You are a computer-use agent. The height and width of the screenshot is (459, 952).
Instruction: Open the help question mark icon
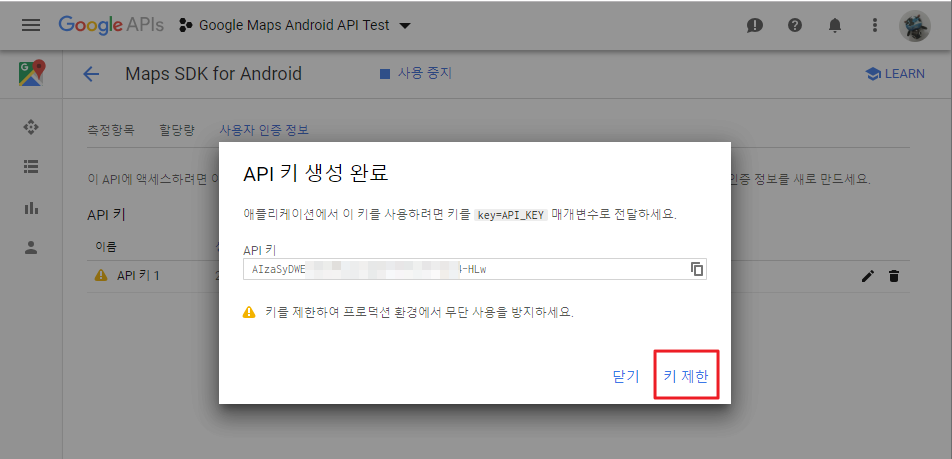[x=795, y=26]
